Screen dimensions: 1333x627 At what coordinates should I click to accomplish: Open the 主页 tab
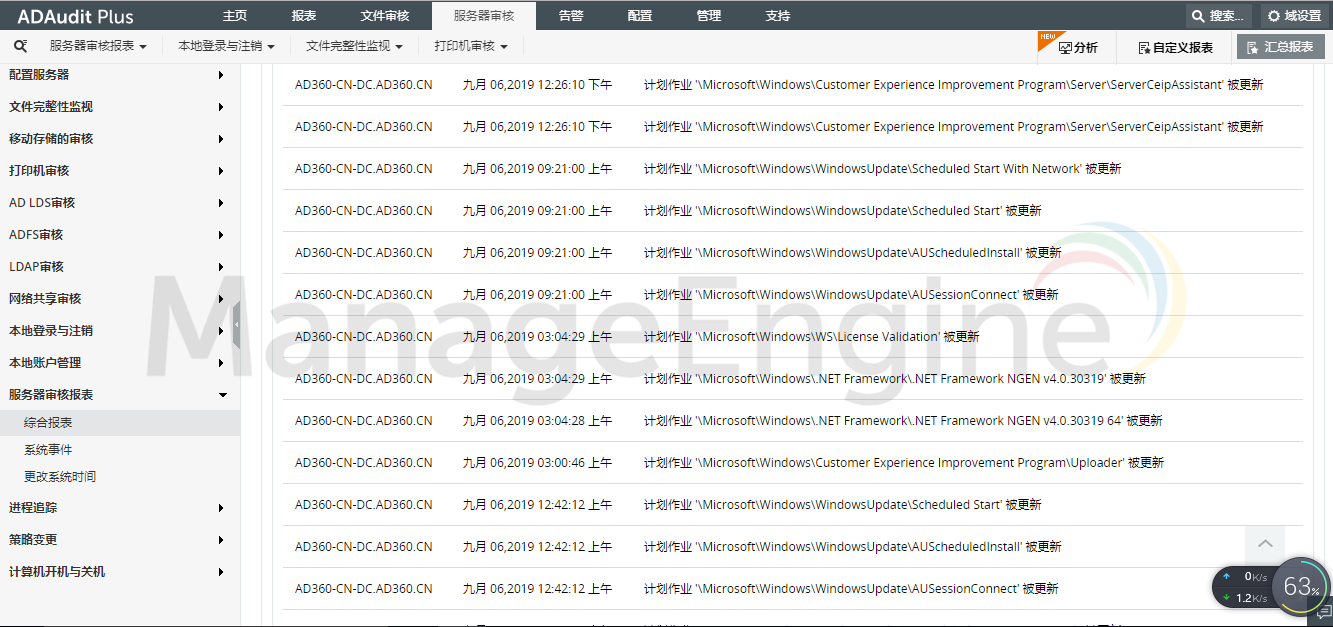click(x=235, y=16)
